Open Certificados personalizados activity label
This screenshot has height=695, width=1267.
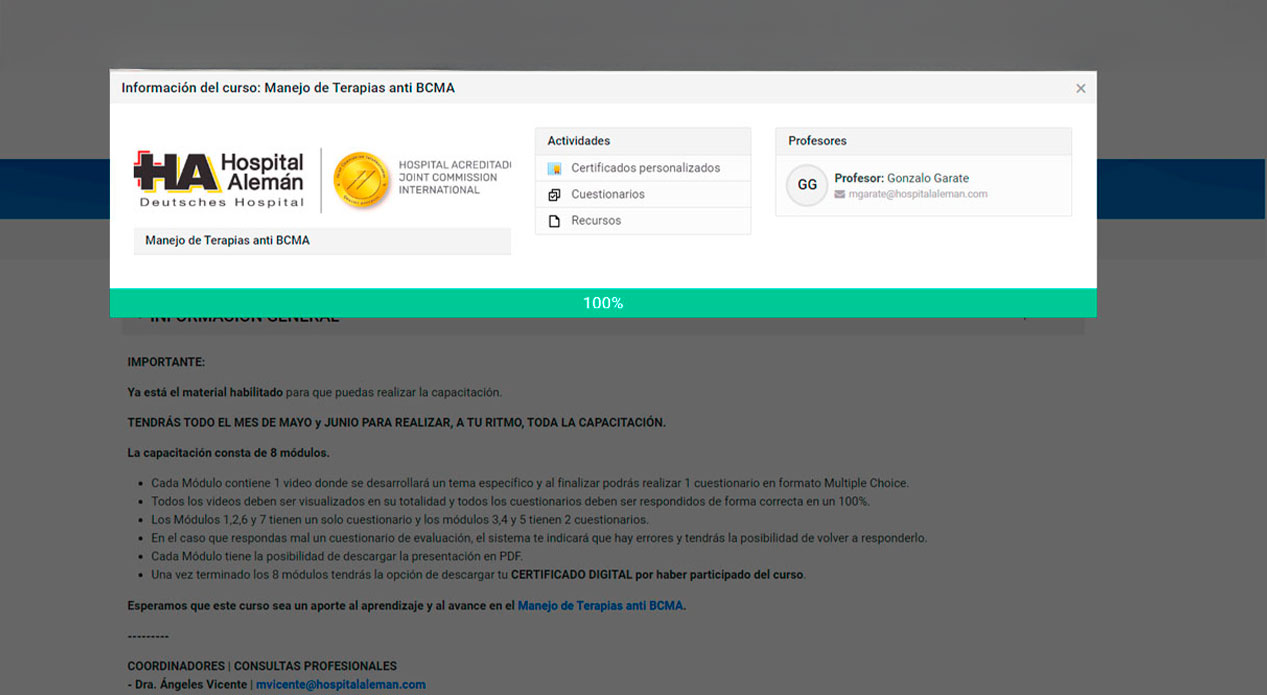[645, 168]
